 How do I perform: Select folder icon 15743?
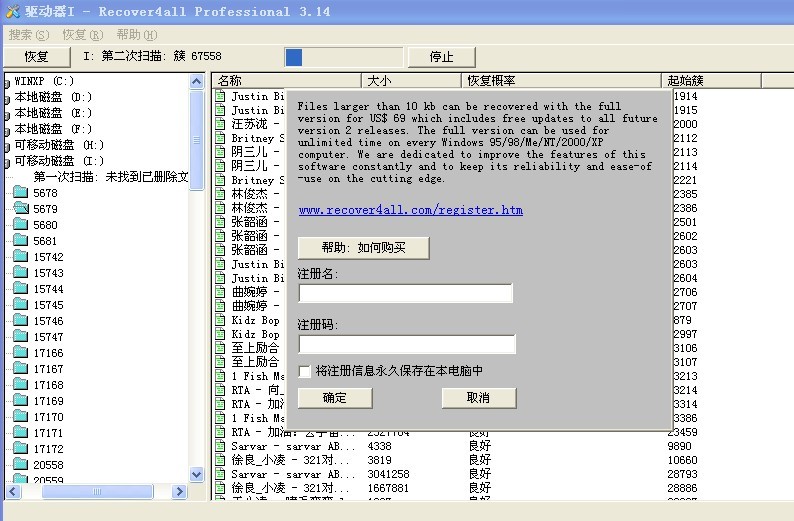click(21, 272)
